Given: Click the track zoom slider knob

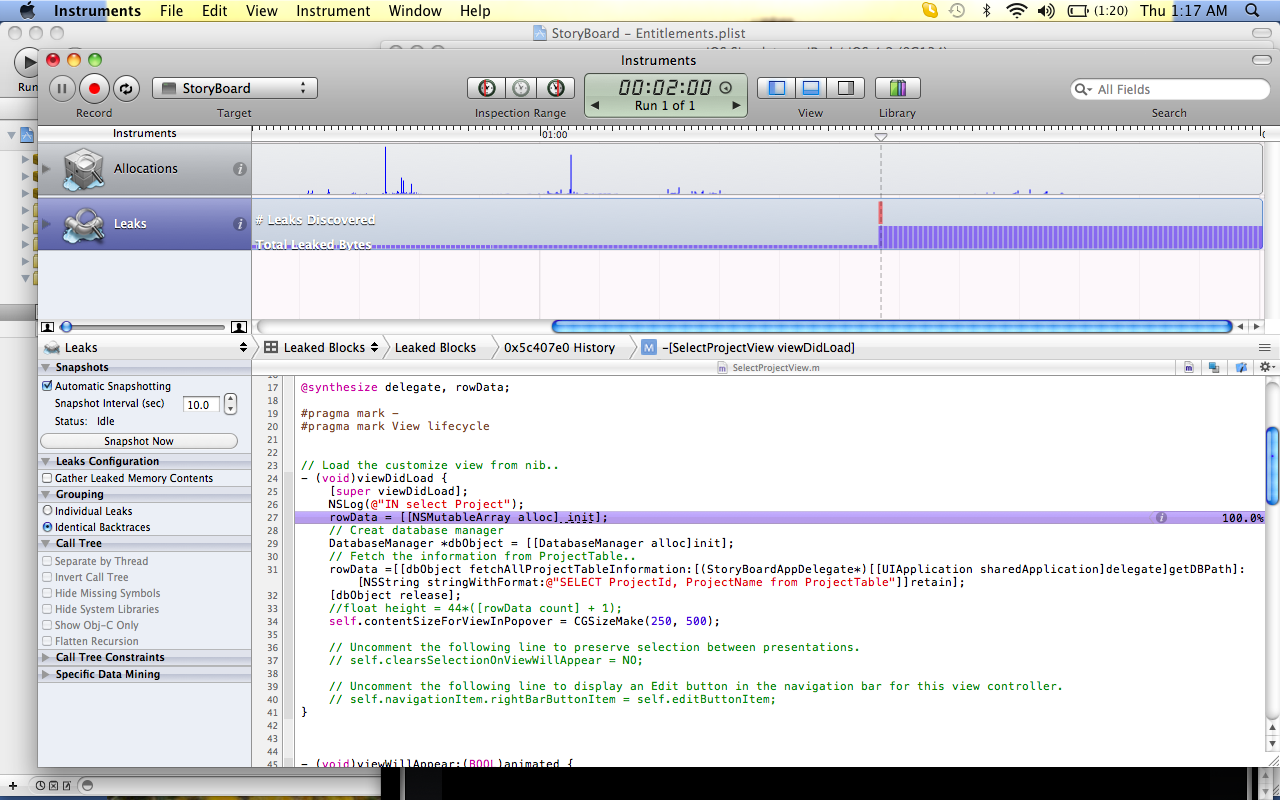Looking at the screenshot, I should pyautogui.click(x=66, y=327).
